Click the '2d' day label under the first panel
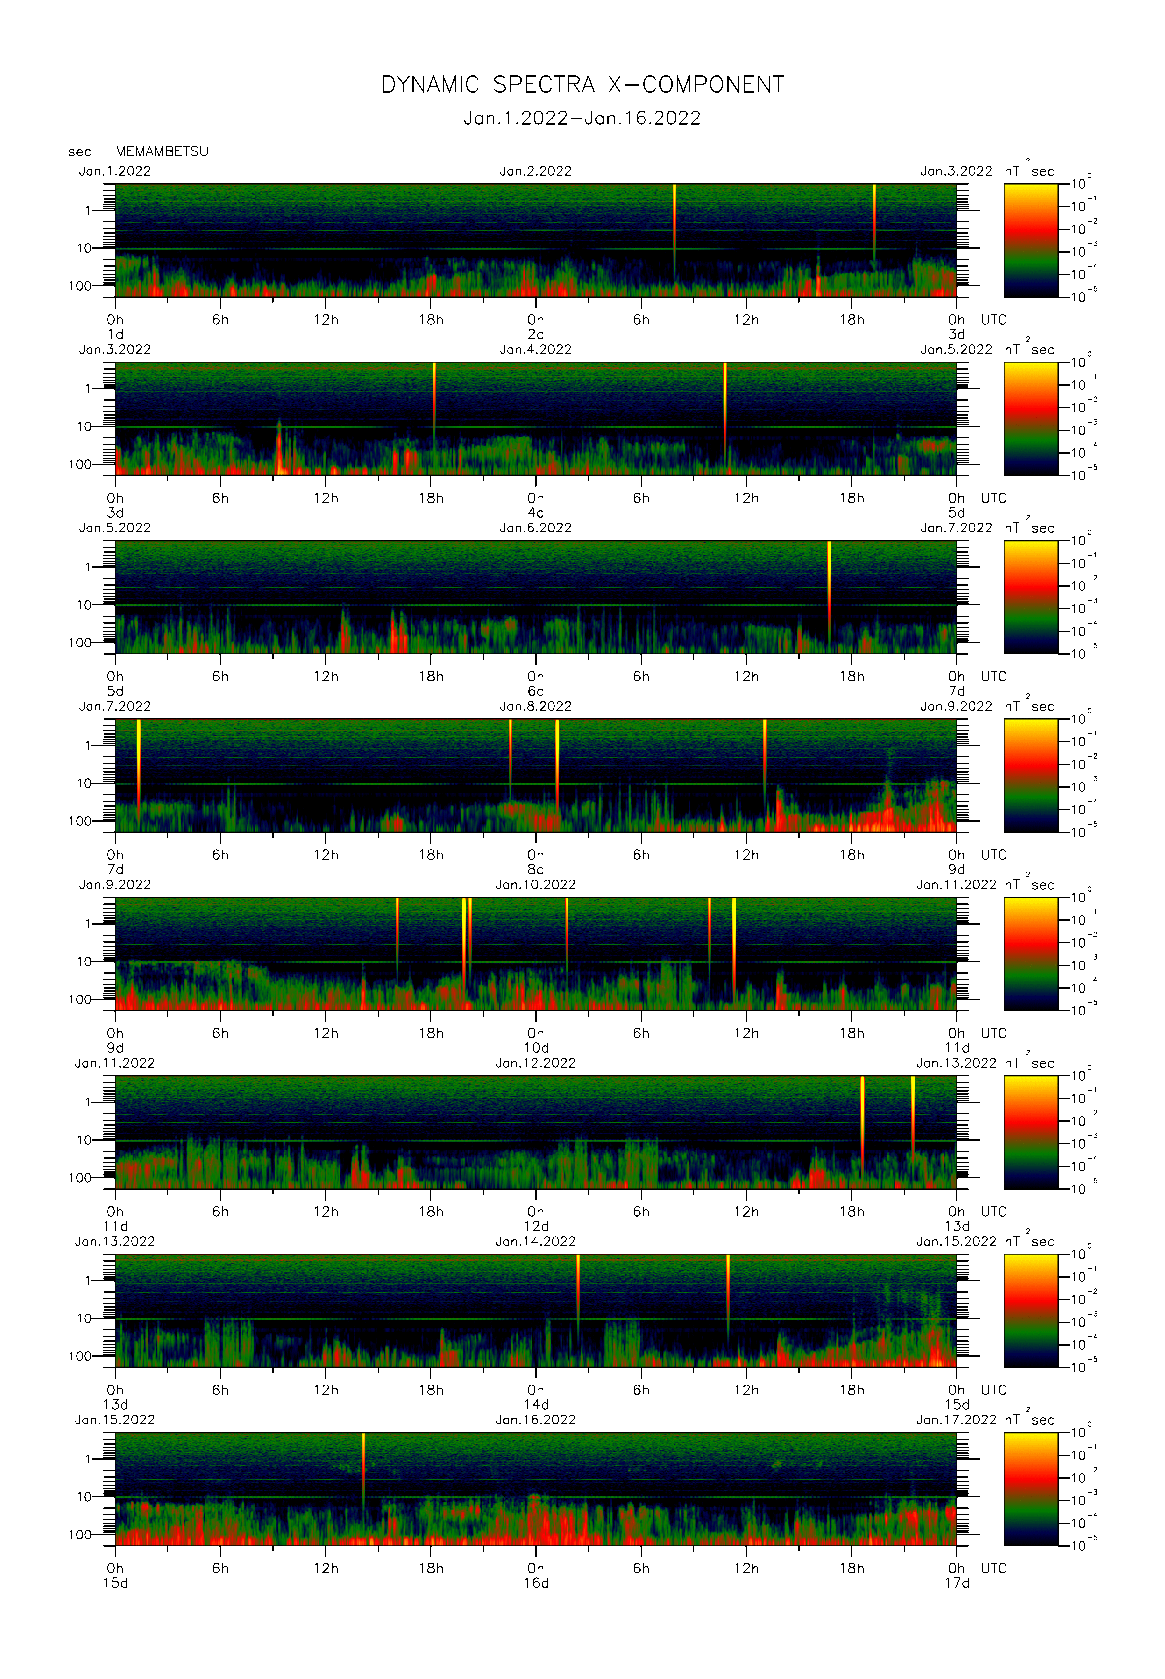The height and width of the screenshot is (1679, 1165). coord(536,334)
